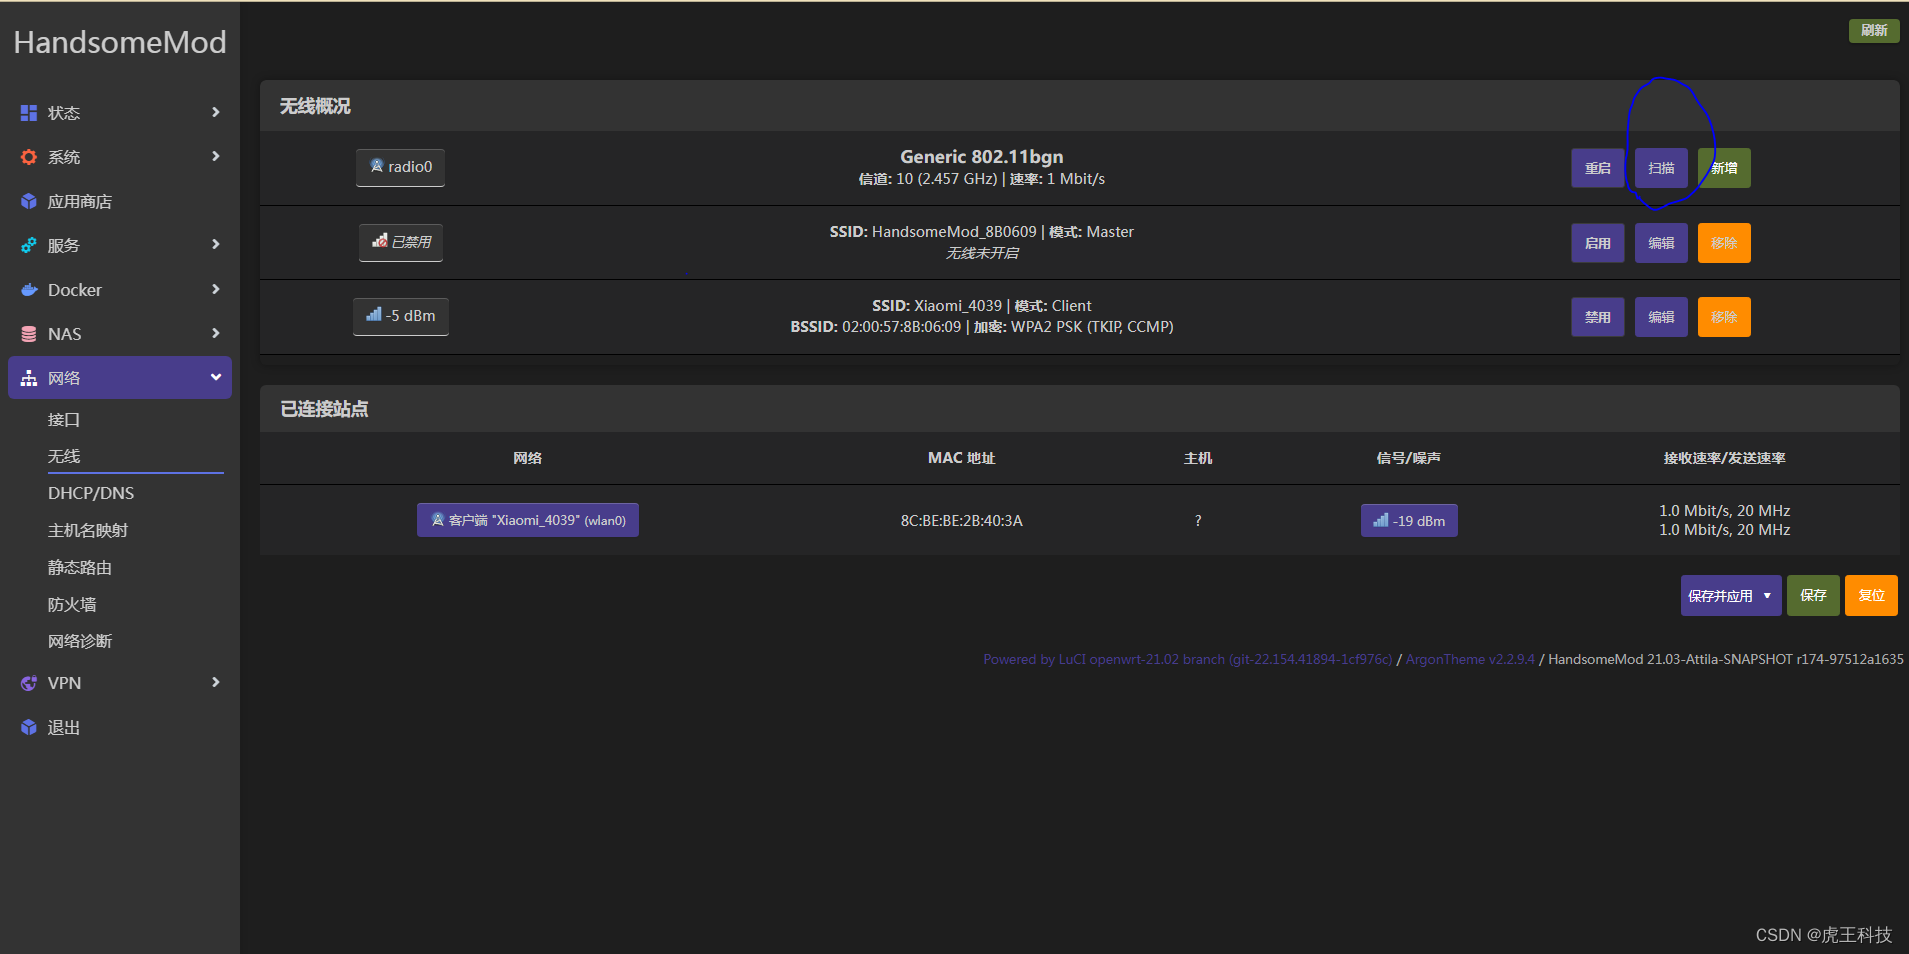
Task: Click the 状态 dashboard icon in sidebar
Action: pos(29,113)
